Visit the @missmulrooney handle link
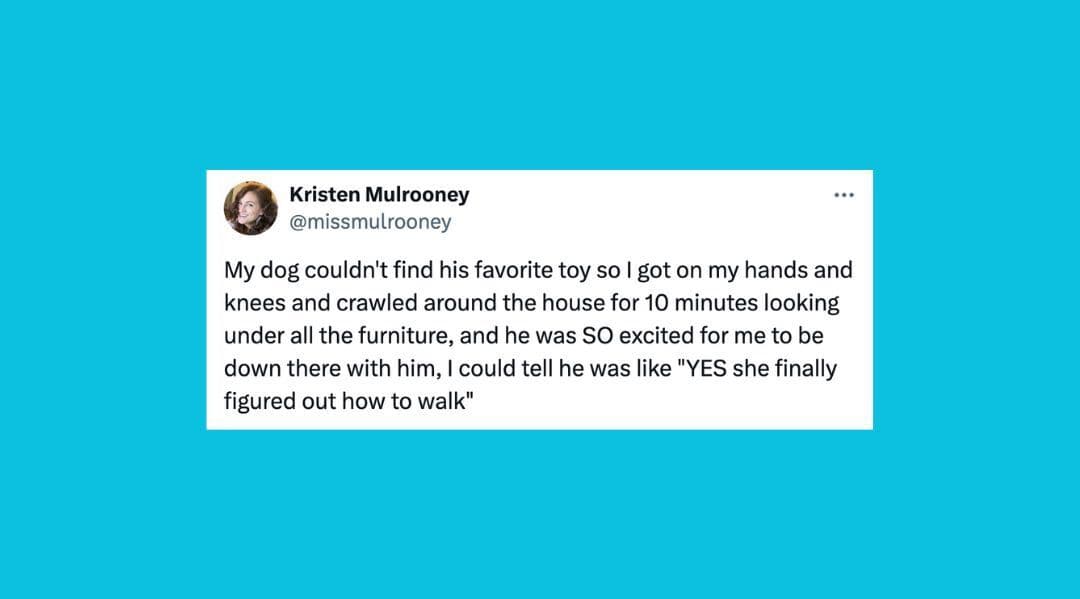The height and width of the screenshot is (599, 1080). click(370, 222)
